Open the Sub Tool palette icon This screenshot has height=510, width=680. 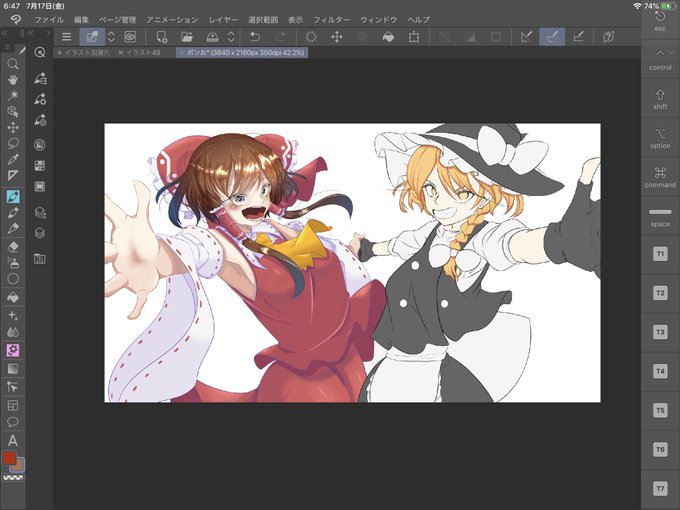pyautogui.click(x=40, y=78)
